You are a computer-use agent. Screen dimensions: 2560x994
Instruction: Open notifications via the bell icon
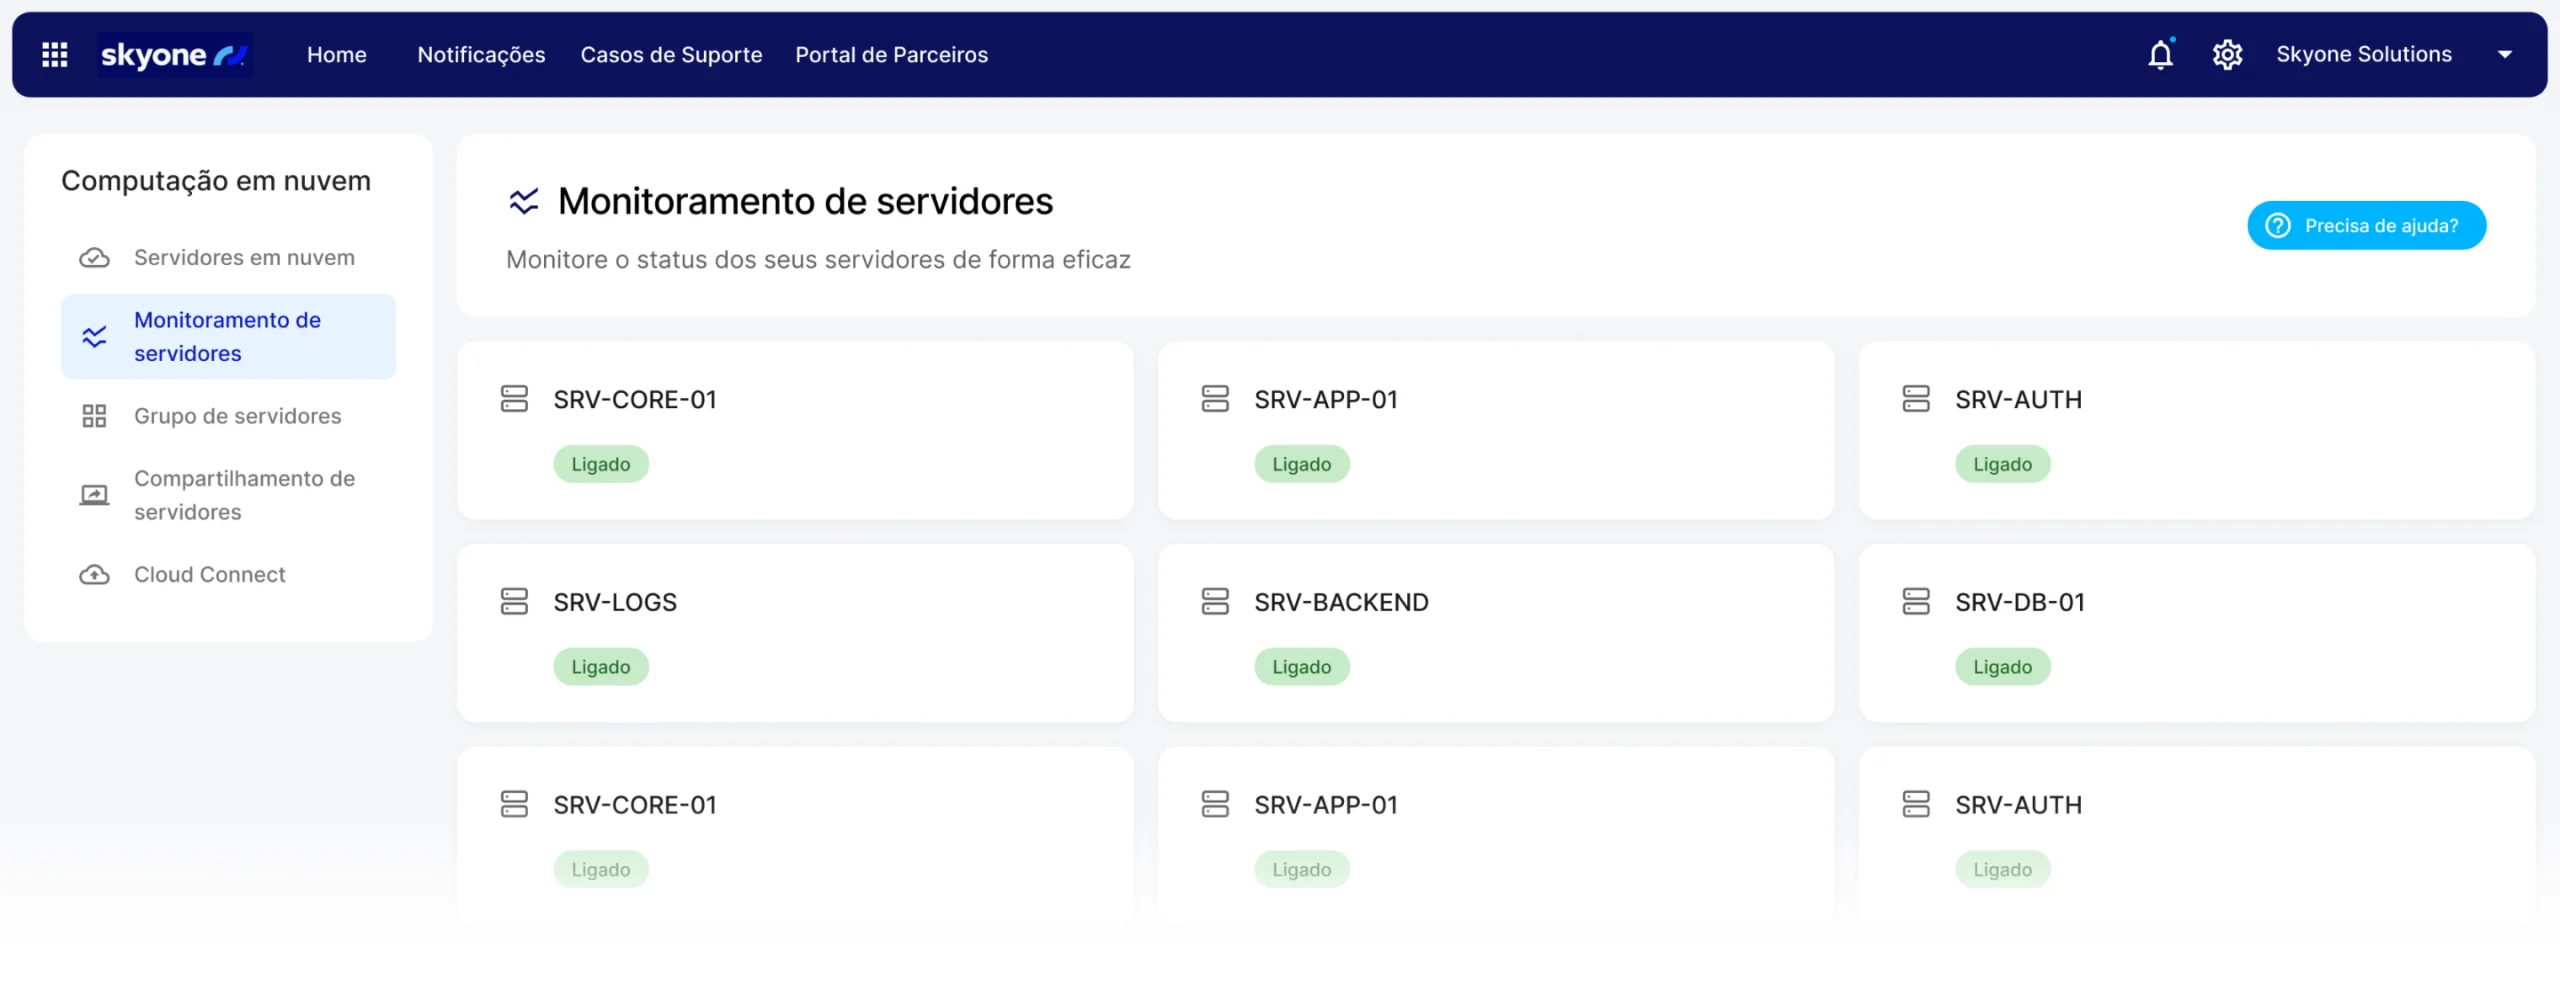pos(2160,55)
